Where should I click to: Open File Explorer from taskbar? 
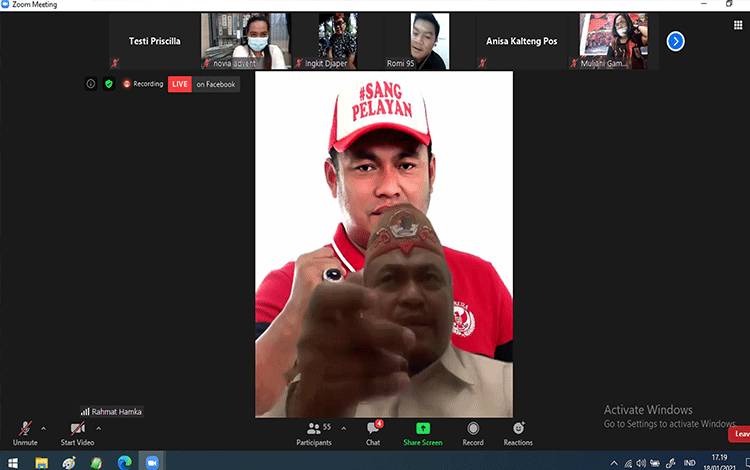tap(42, 463)
